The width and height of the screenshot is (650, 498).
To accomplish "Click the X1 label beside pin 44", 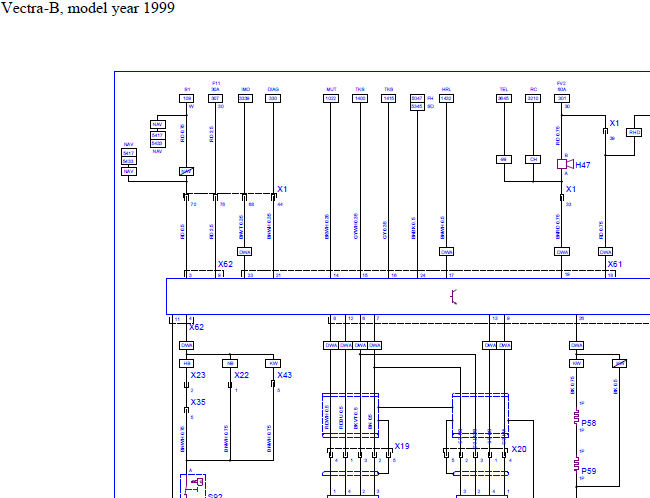I will coord(282,189).
